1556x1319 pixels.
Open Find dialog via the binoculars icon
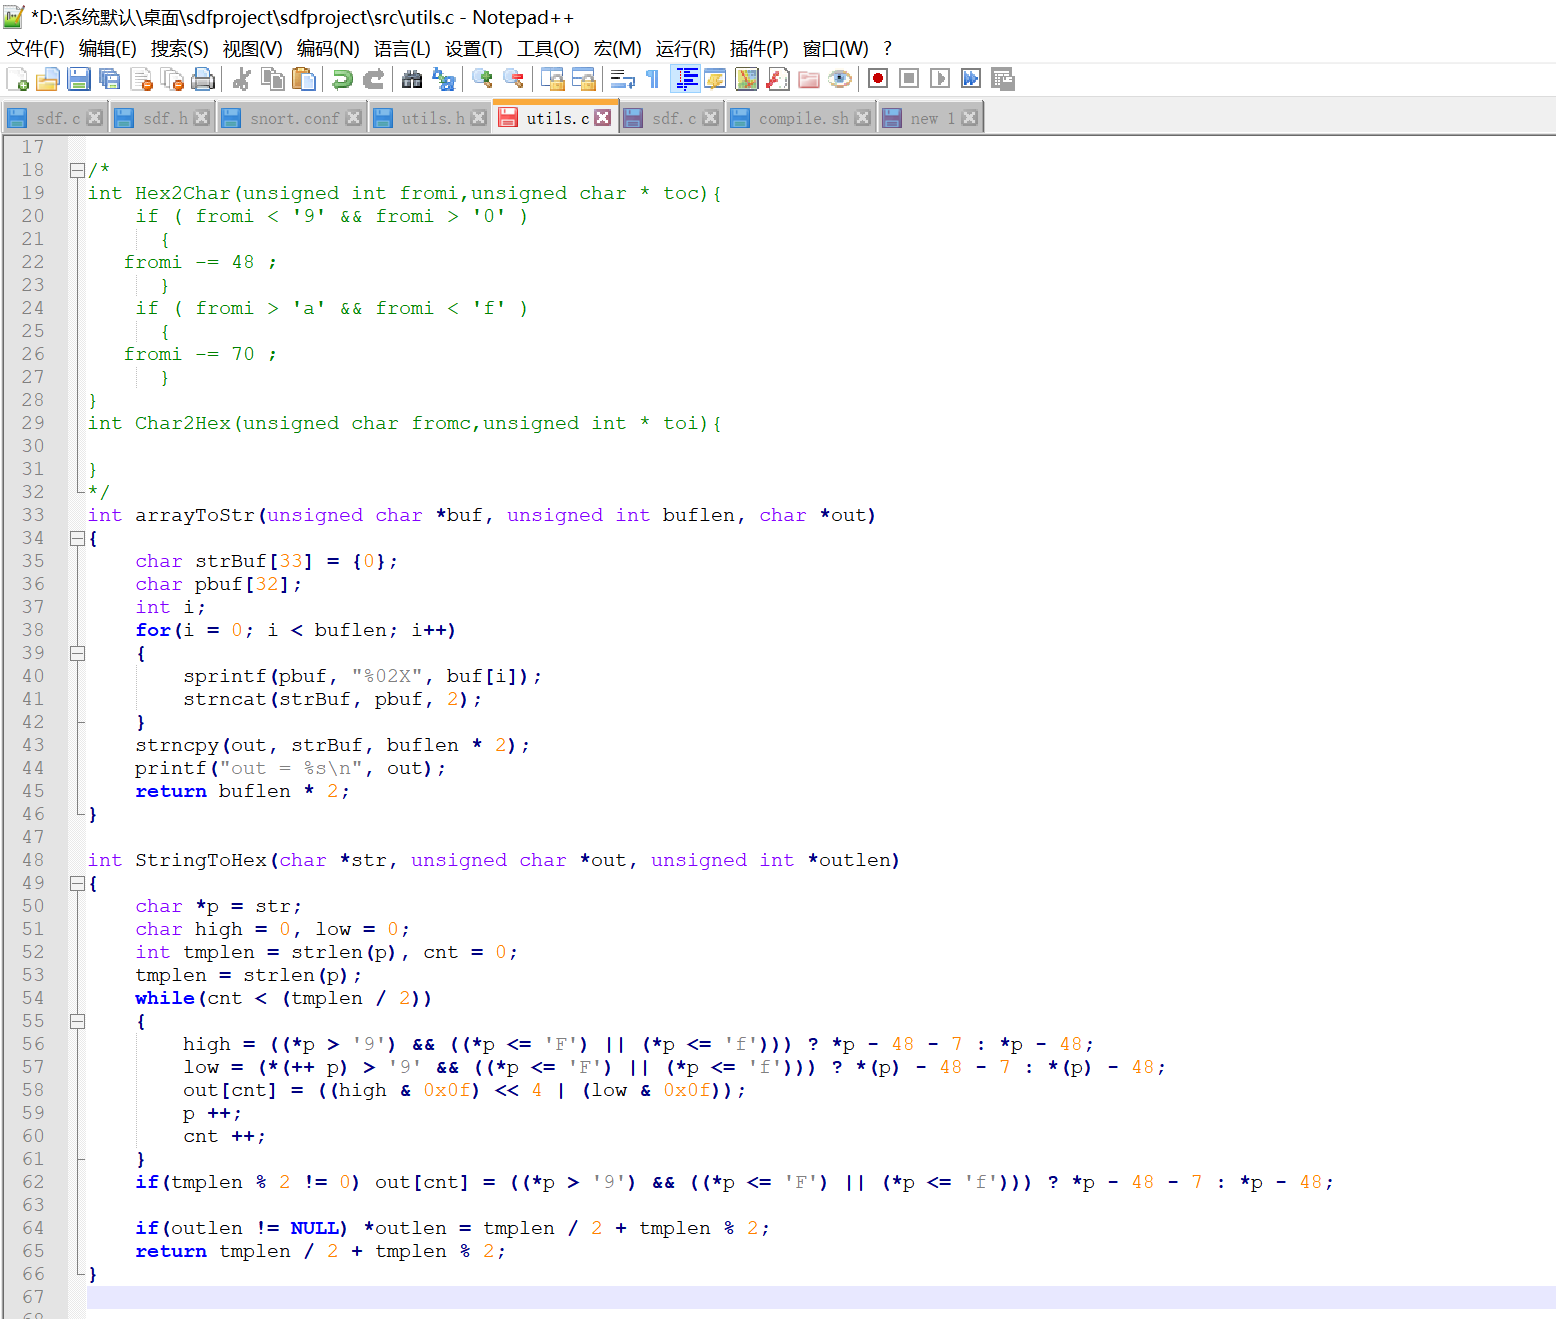pos(412,79)
